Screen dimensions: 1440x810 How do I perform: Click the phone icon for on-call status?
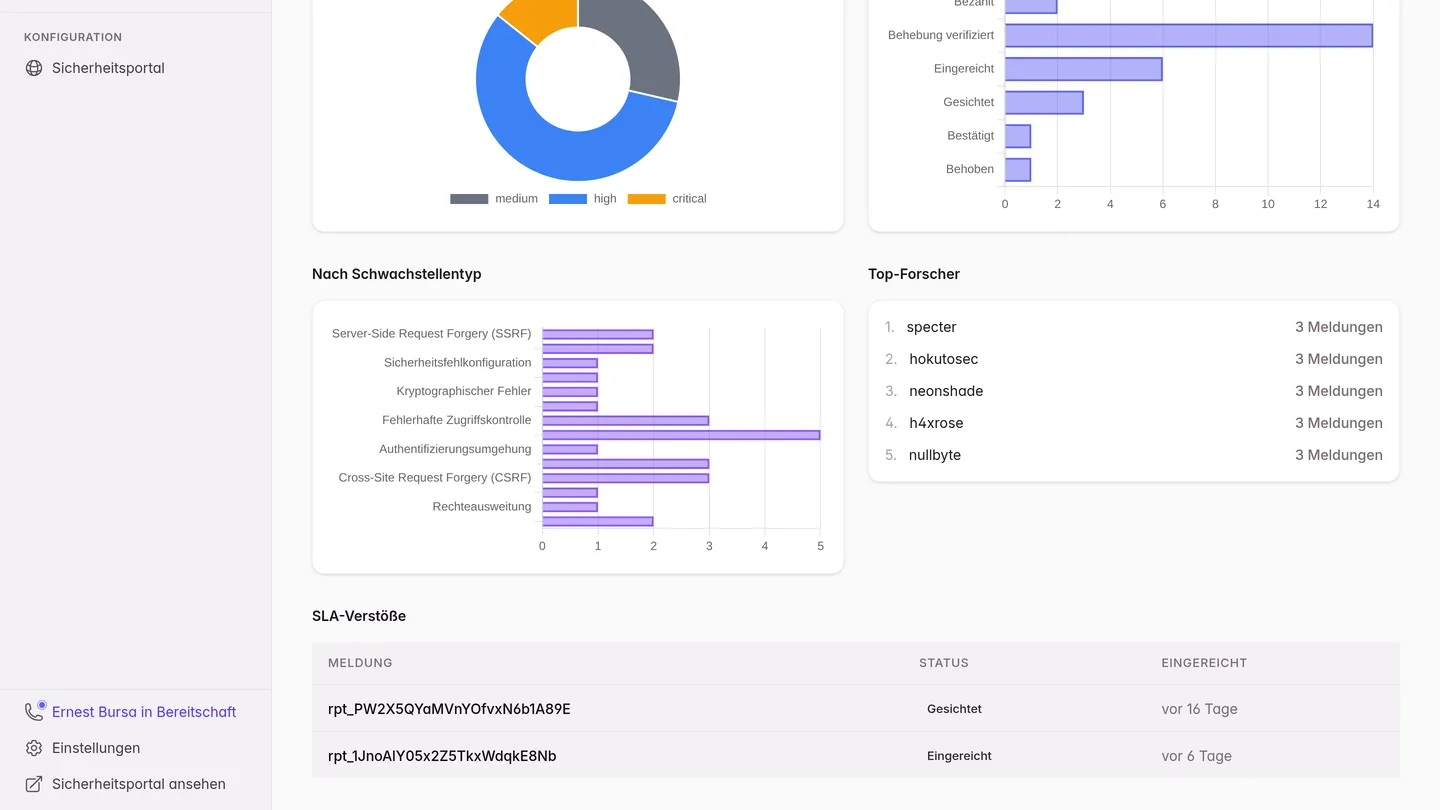(34, 712)
